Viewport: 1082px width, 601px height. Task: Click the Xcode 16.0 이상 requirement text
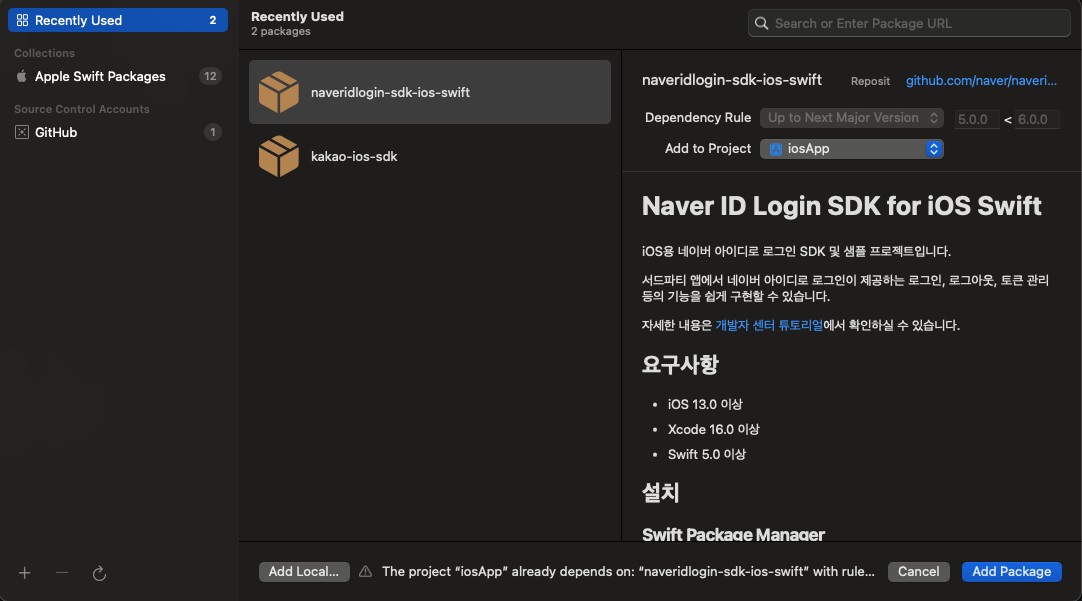point(714,429)
